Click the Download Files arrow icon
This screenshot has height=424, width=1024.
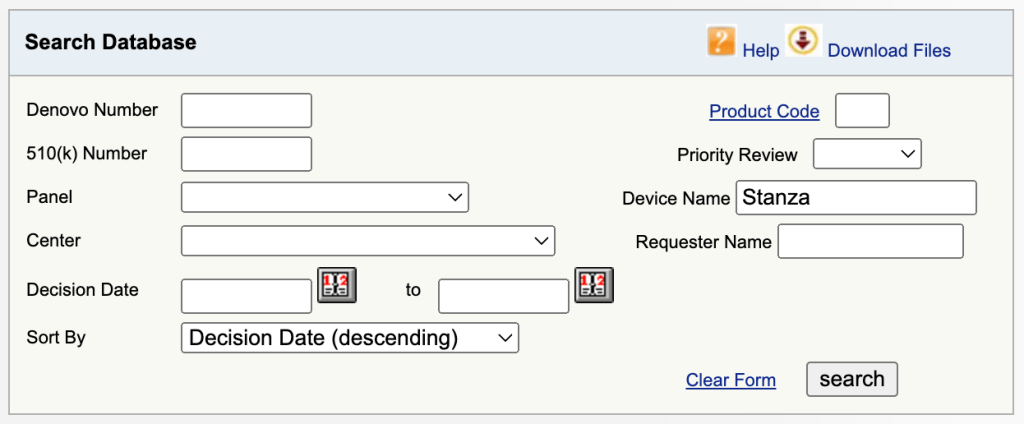[803, 41]
